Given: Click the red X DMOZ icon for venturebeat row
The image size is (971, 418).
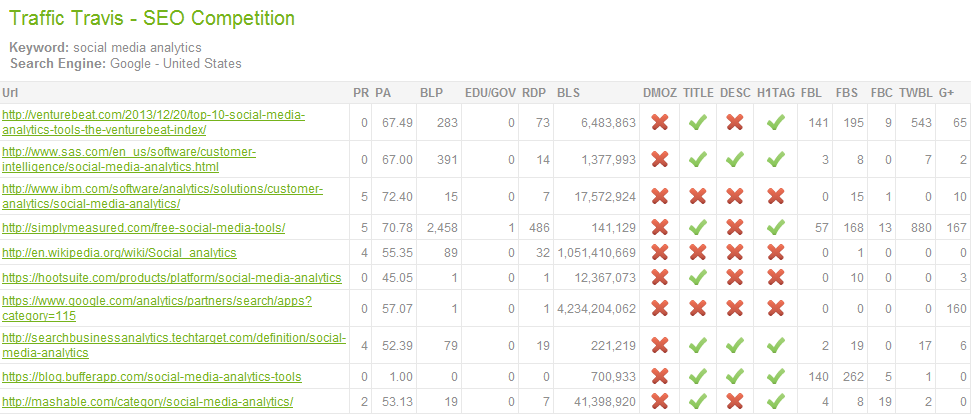Looking at the screenshot, I should pos(660,123).
